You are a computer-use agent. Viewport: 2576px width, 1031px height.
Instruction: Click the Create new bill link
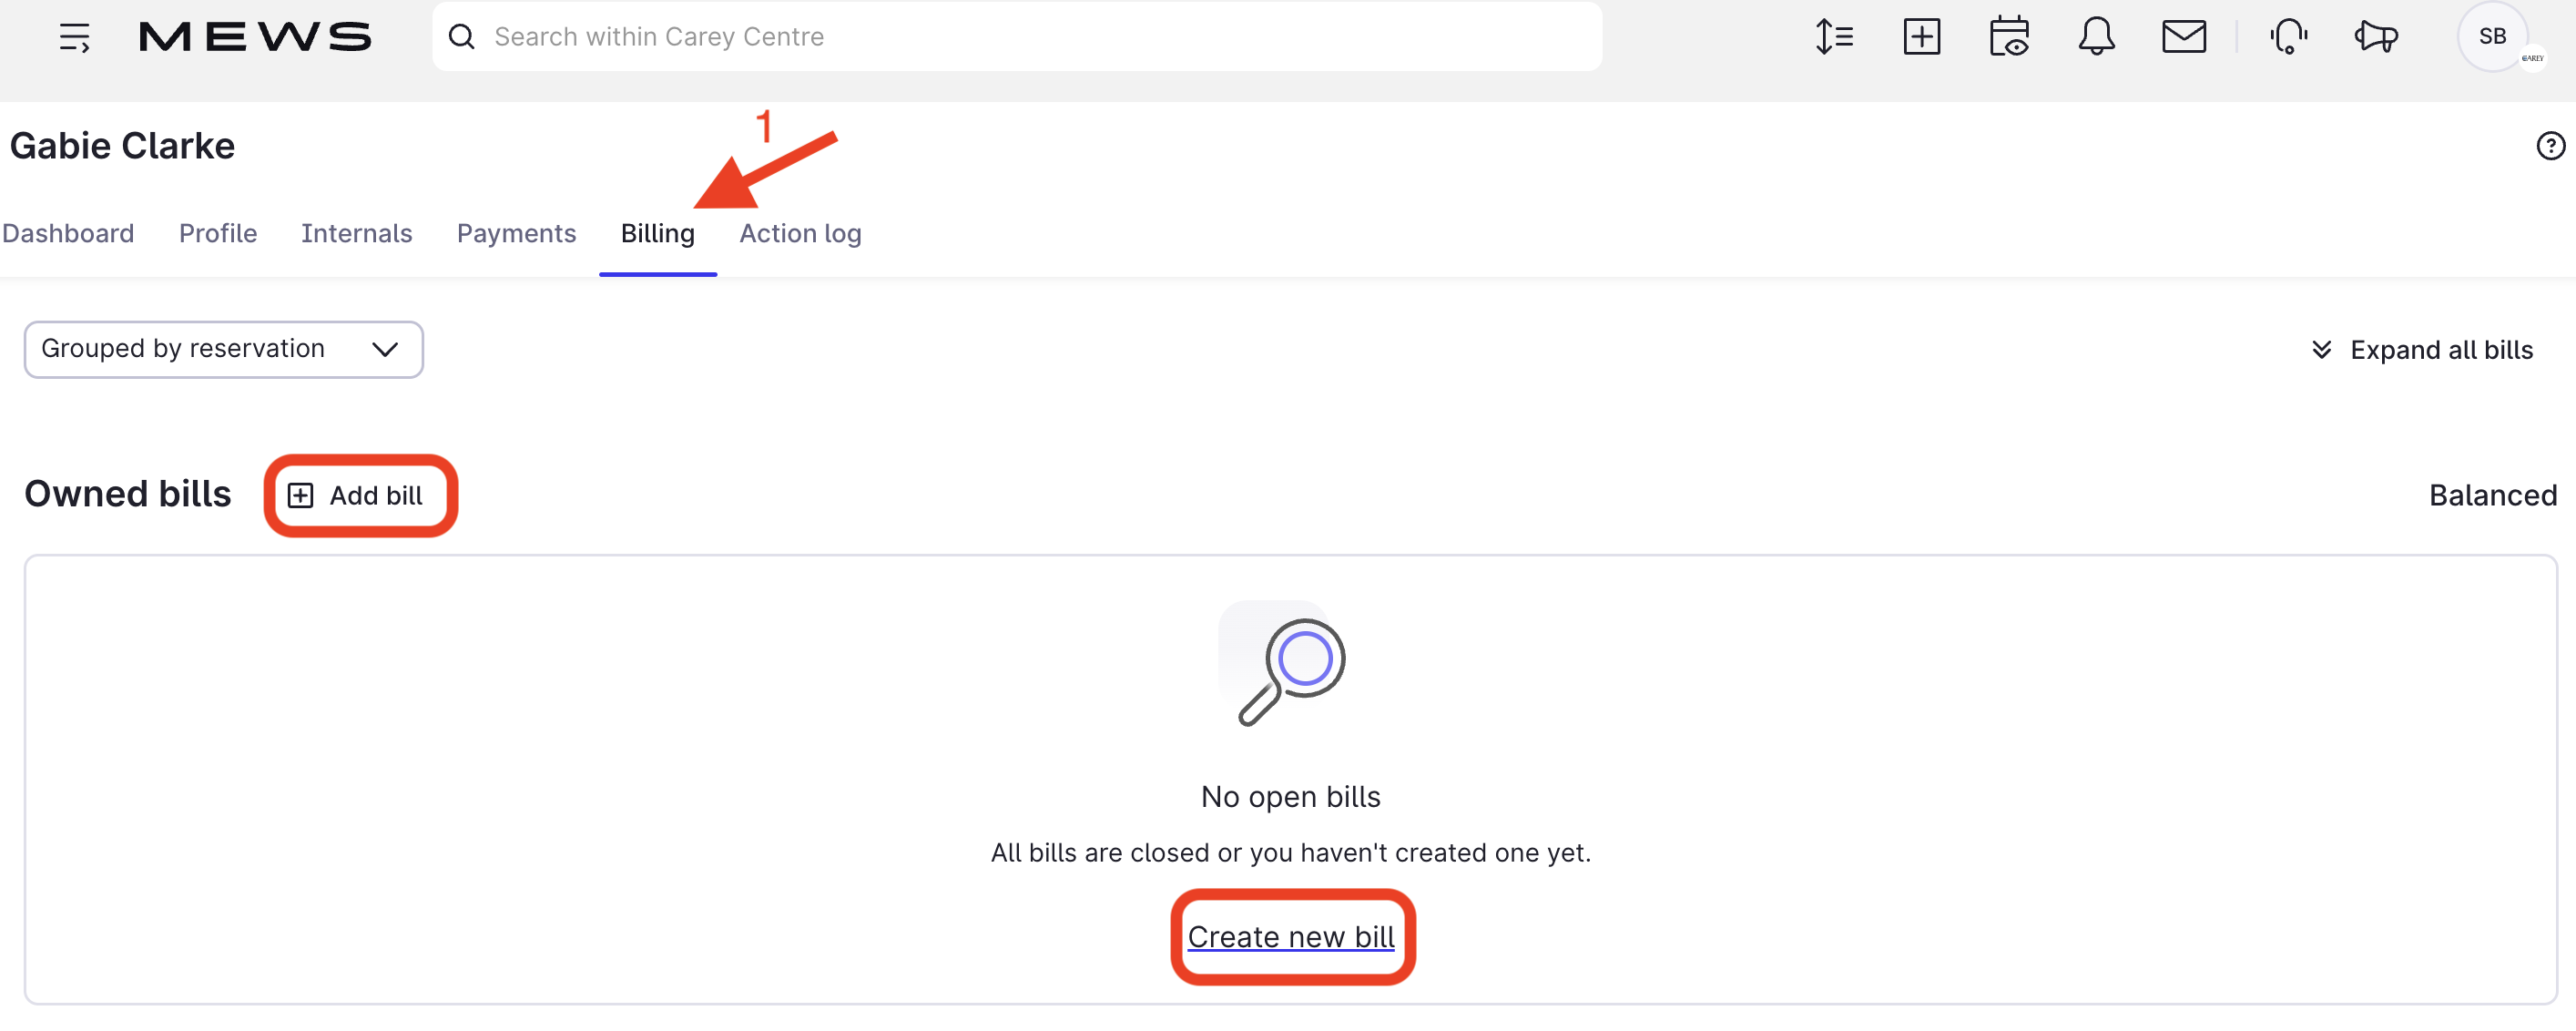coord(1290,936)
